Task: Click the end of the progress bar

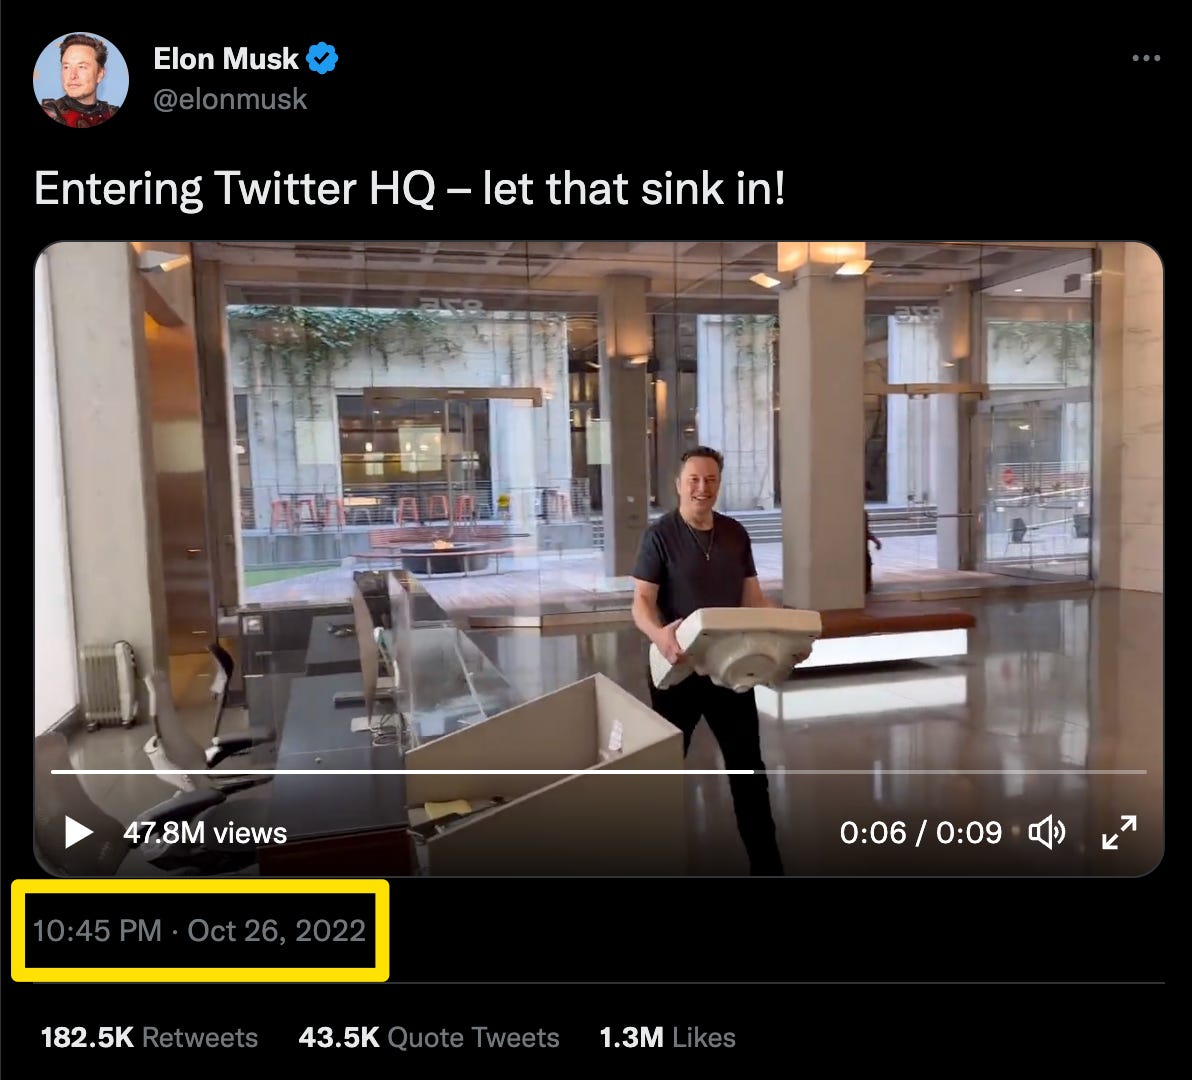Action: (1143, 771)
